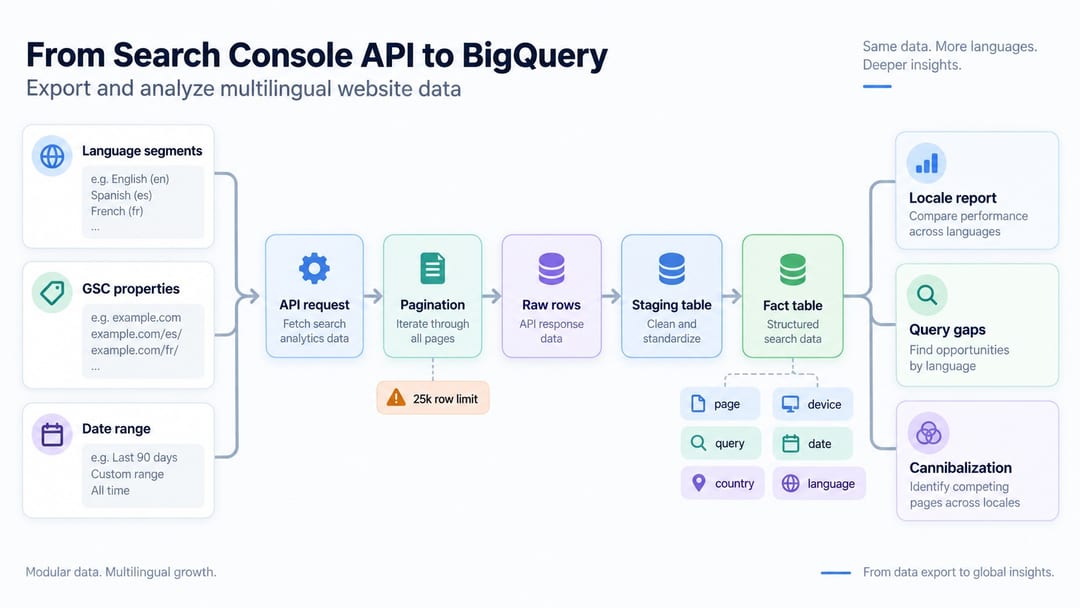
Task: Click 'Modular data. Multilingual growth.' footer text
Action: [x=121, y=572]
